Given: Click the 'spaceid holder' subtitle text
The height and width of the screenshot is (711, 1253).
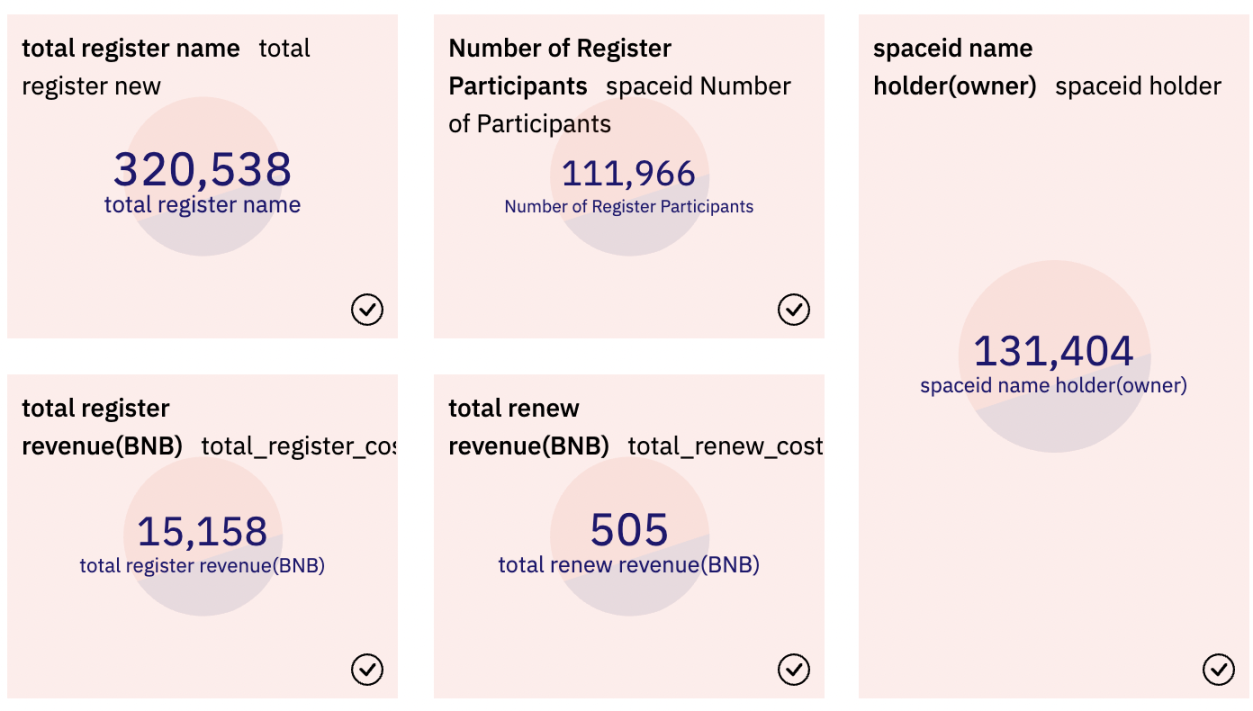Looking at the screenshot, I should pyautogui.click(x=1138, y=86).
